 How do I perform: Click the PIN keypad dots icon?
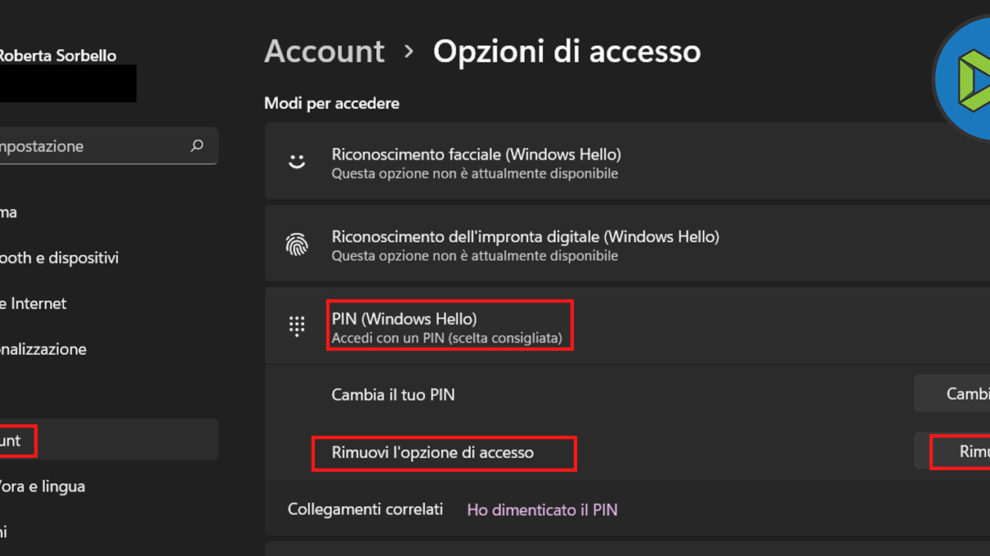coord(297,326)
